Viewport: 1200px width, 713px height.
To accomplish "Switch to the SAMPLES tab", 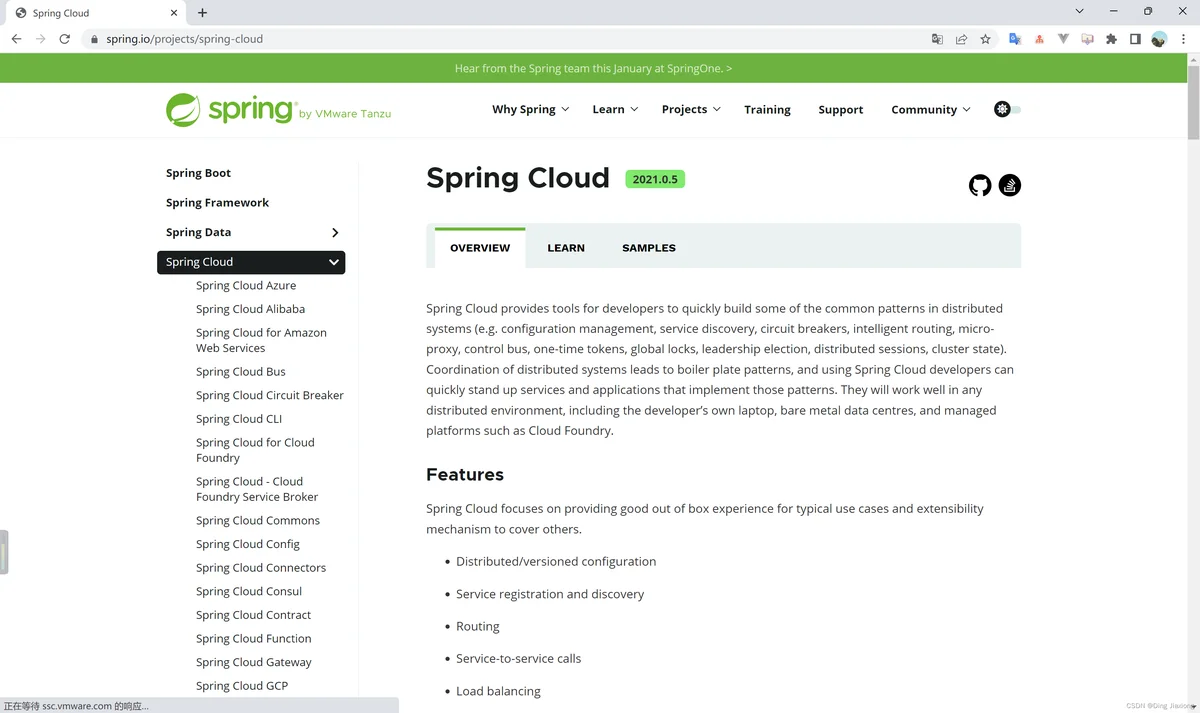I will pyautogui.click(x=649, y=247).
